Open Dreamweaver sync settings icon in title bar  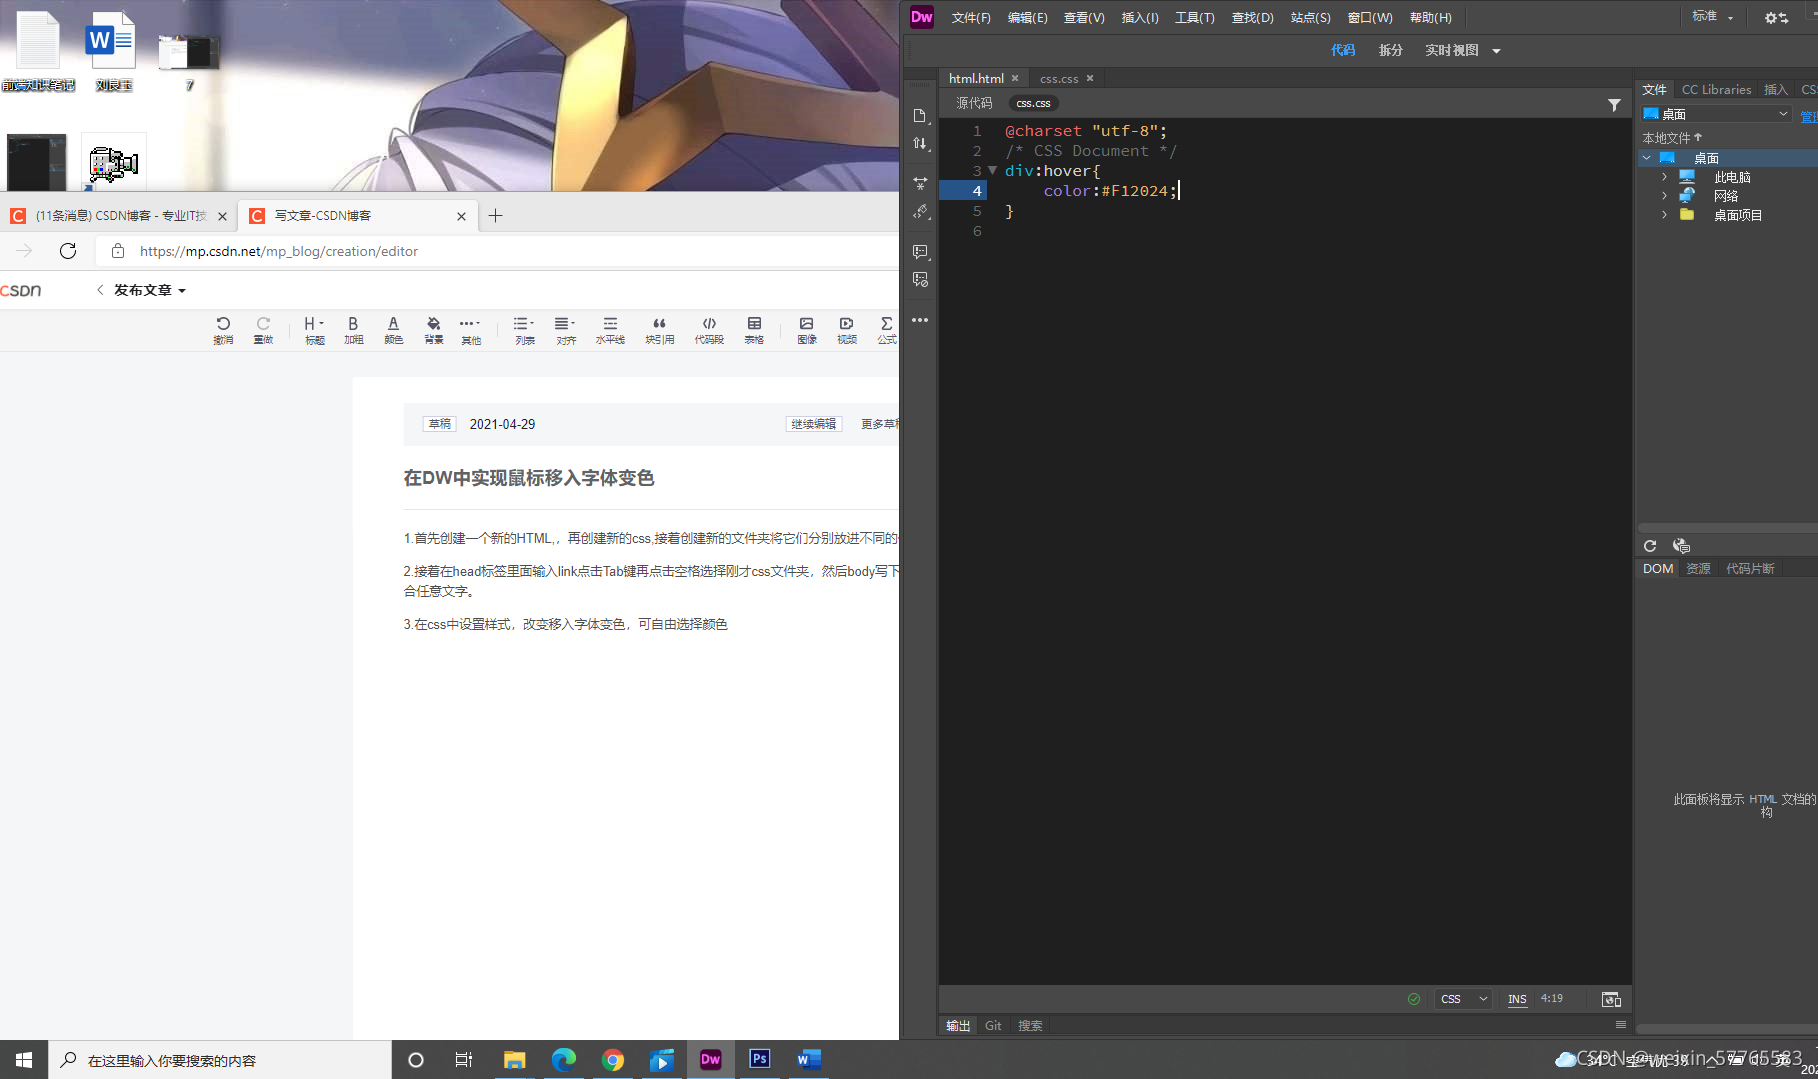pos(1776,18)
